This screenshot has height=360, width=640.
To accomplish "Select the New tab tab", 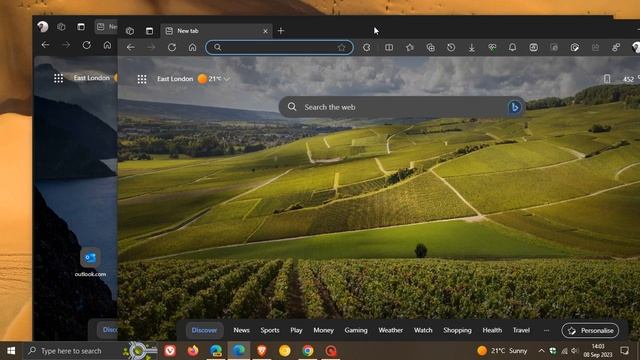I will [217, 31].
